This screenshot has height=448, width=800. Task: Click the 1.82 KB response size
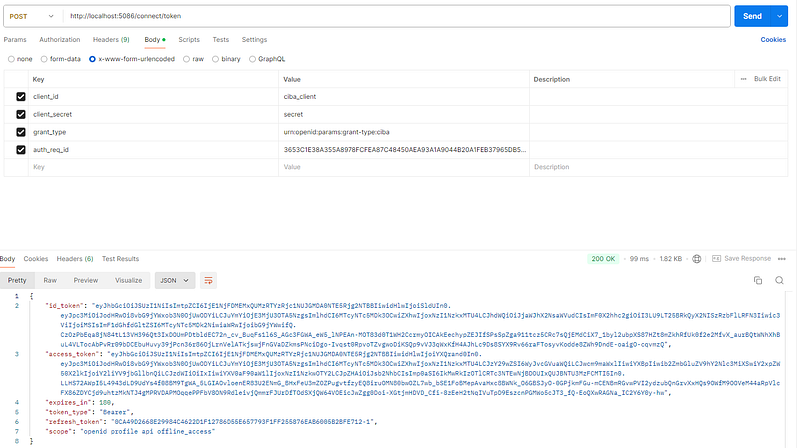click(x=670, y=259)
